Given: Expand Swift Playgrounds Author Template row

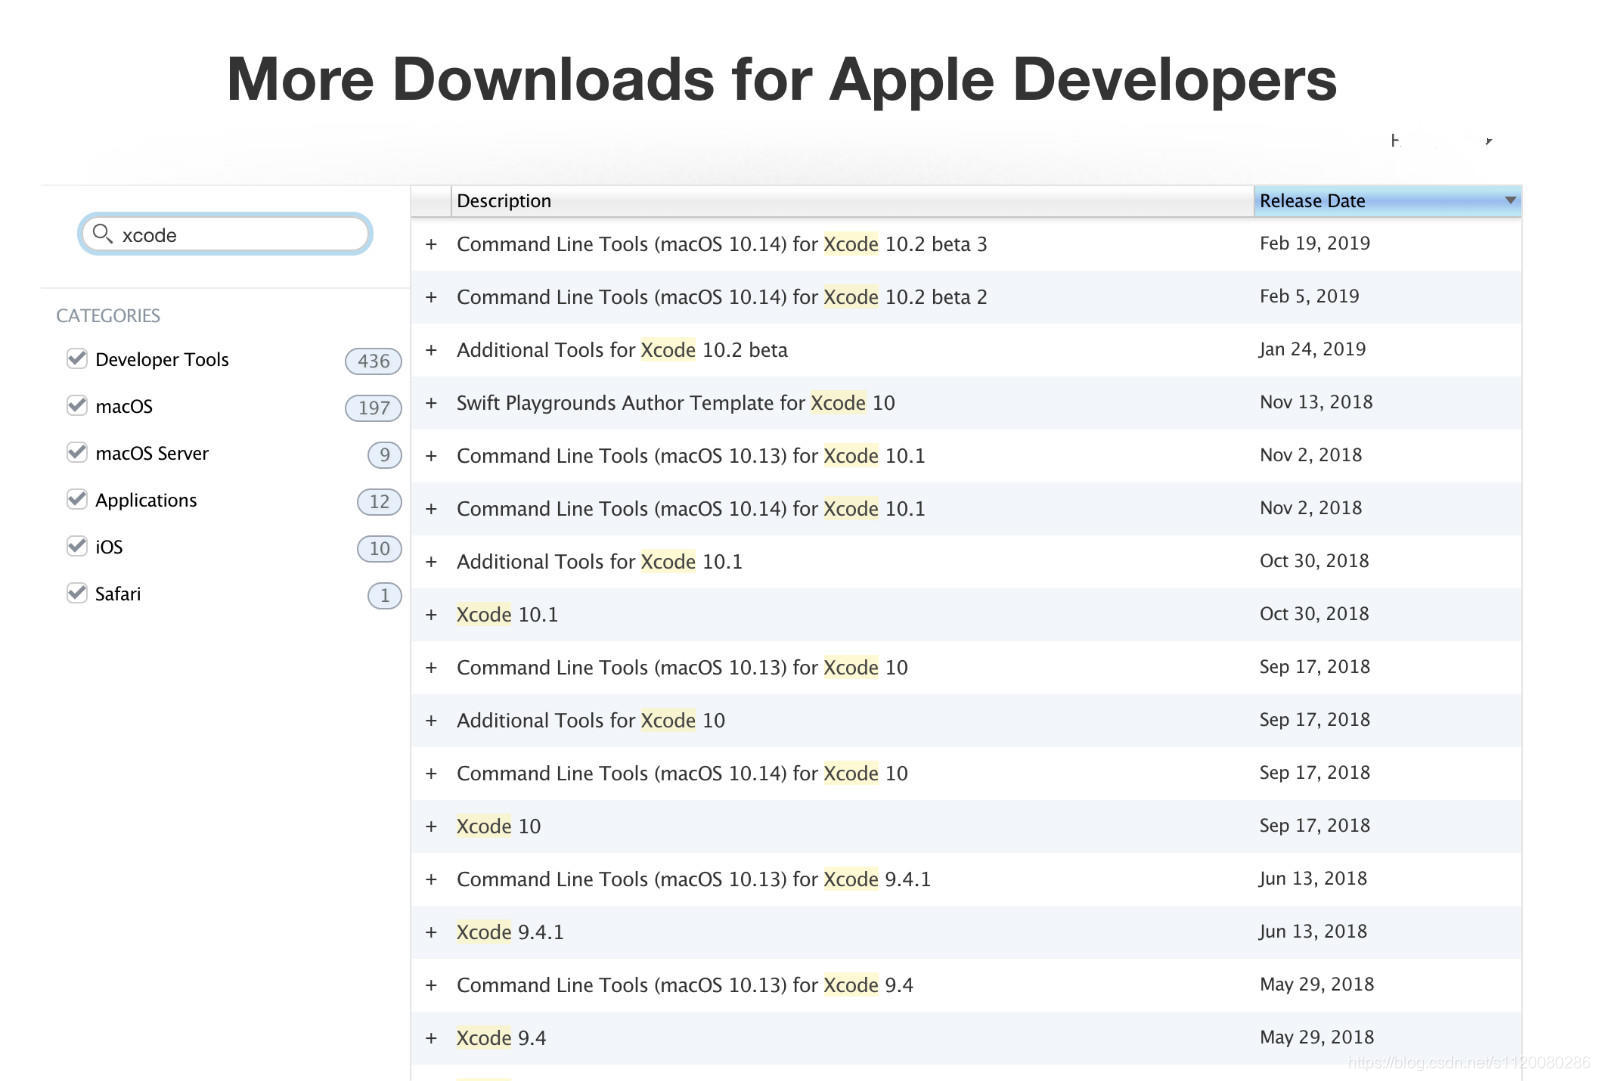Looking at the screenshot, I should pos(431,403).
